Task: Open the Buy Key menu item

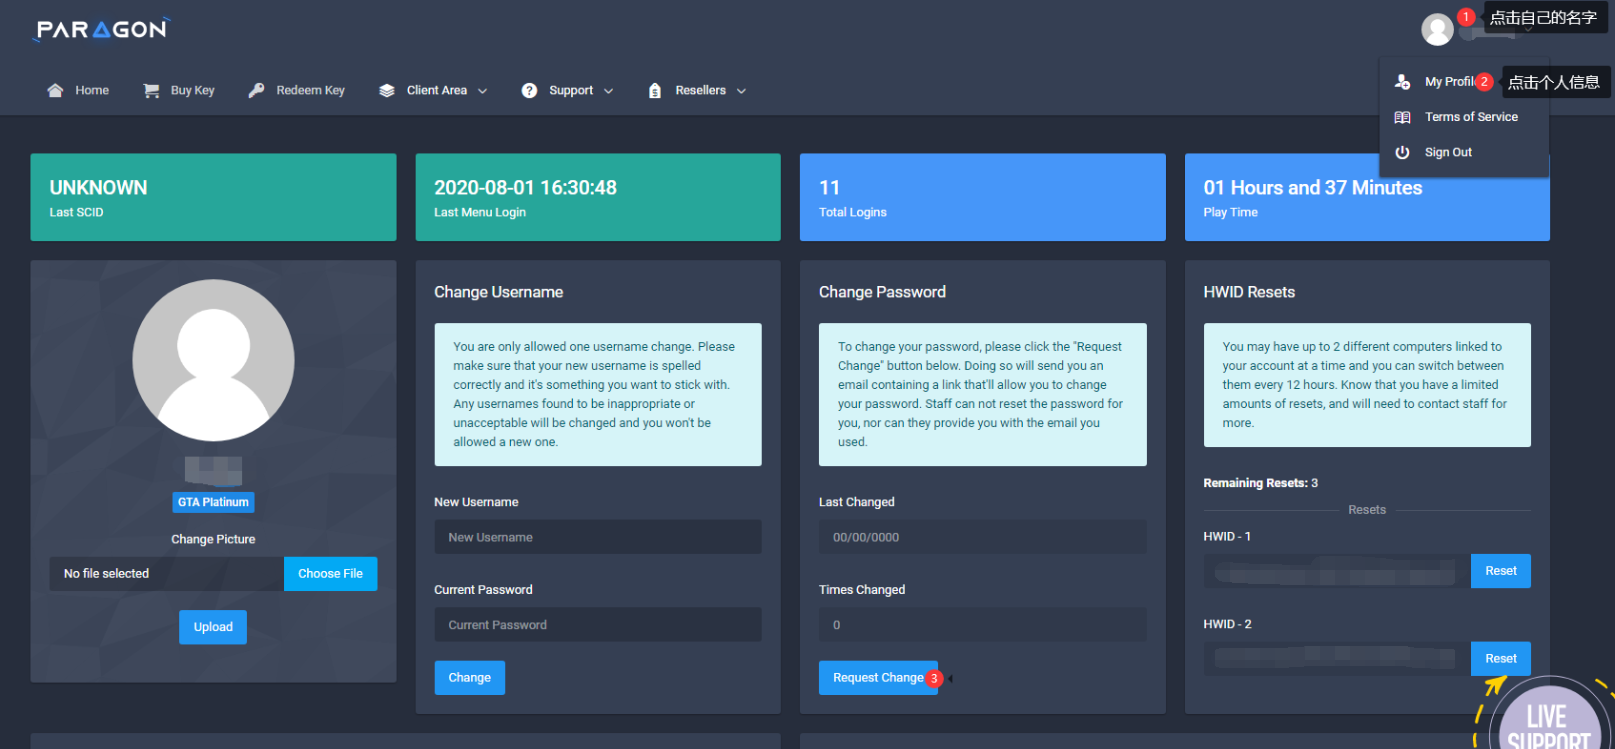Action: point(179,90)
